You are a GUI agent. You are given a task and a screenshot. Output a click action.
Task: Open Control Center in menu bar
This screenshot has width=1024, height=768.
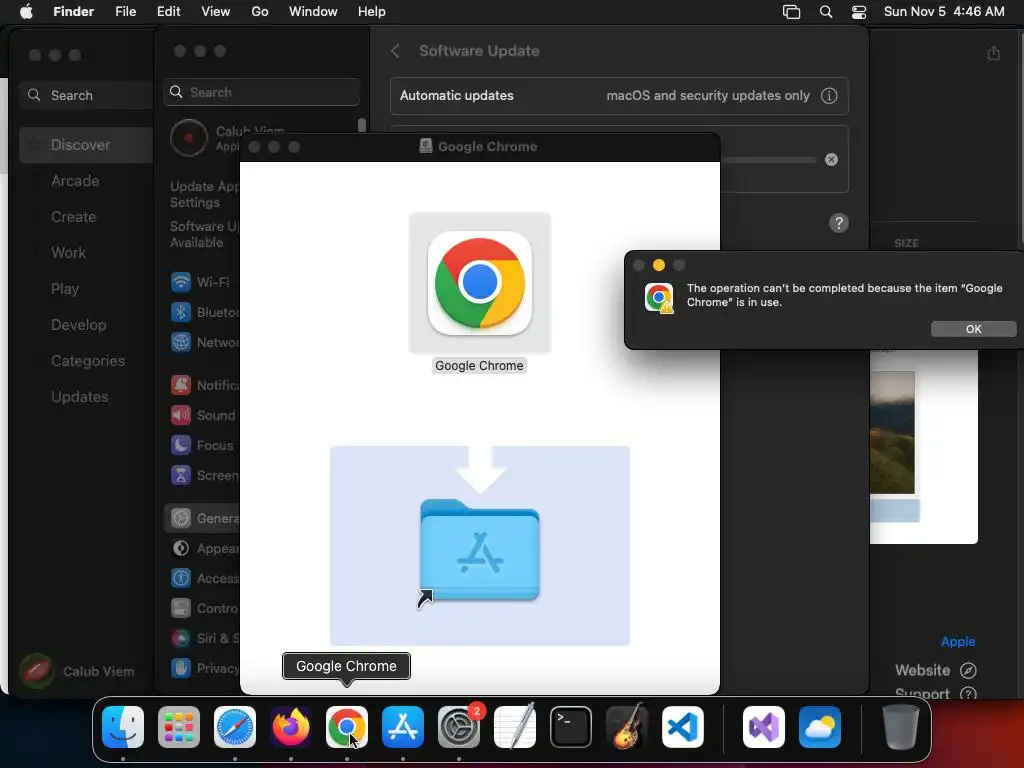859,12
